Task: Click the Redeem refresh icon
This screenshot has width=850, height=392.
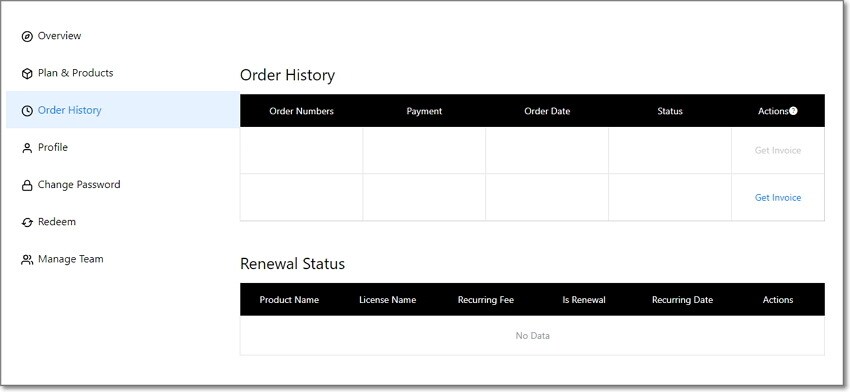Action: click(27, 222)
